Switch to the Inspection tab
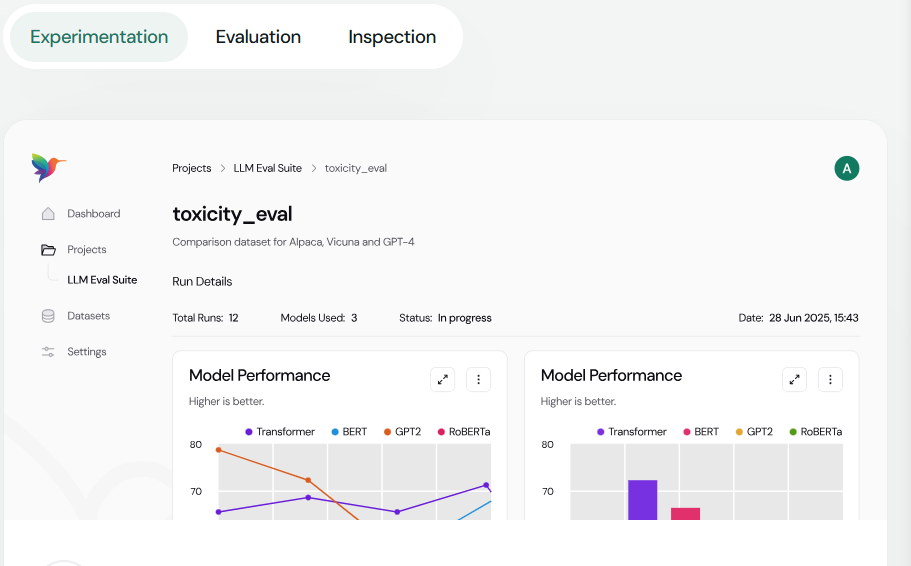911x566 pixels. pyautogui.click(x=392, y=37)
